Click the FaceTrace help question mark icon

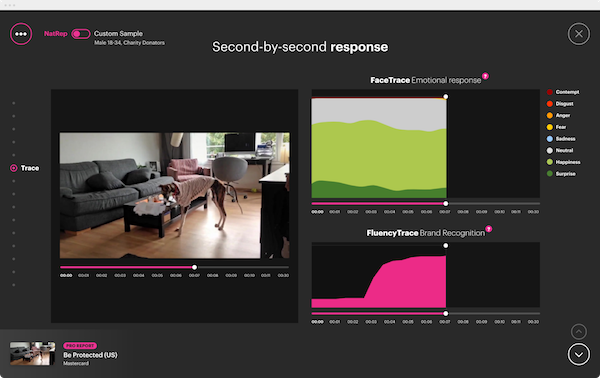(485, 76)
